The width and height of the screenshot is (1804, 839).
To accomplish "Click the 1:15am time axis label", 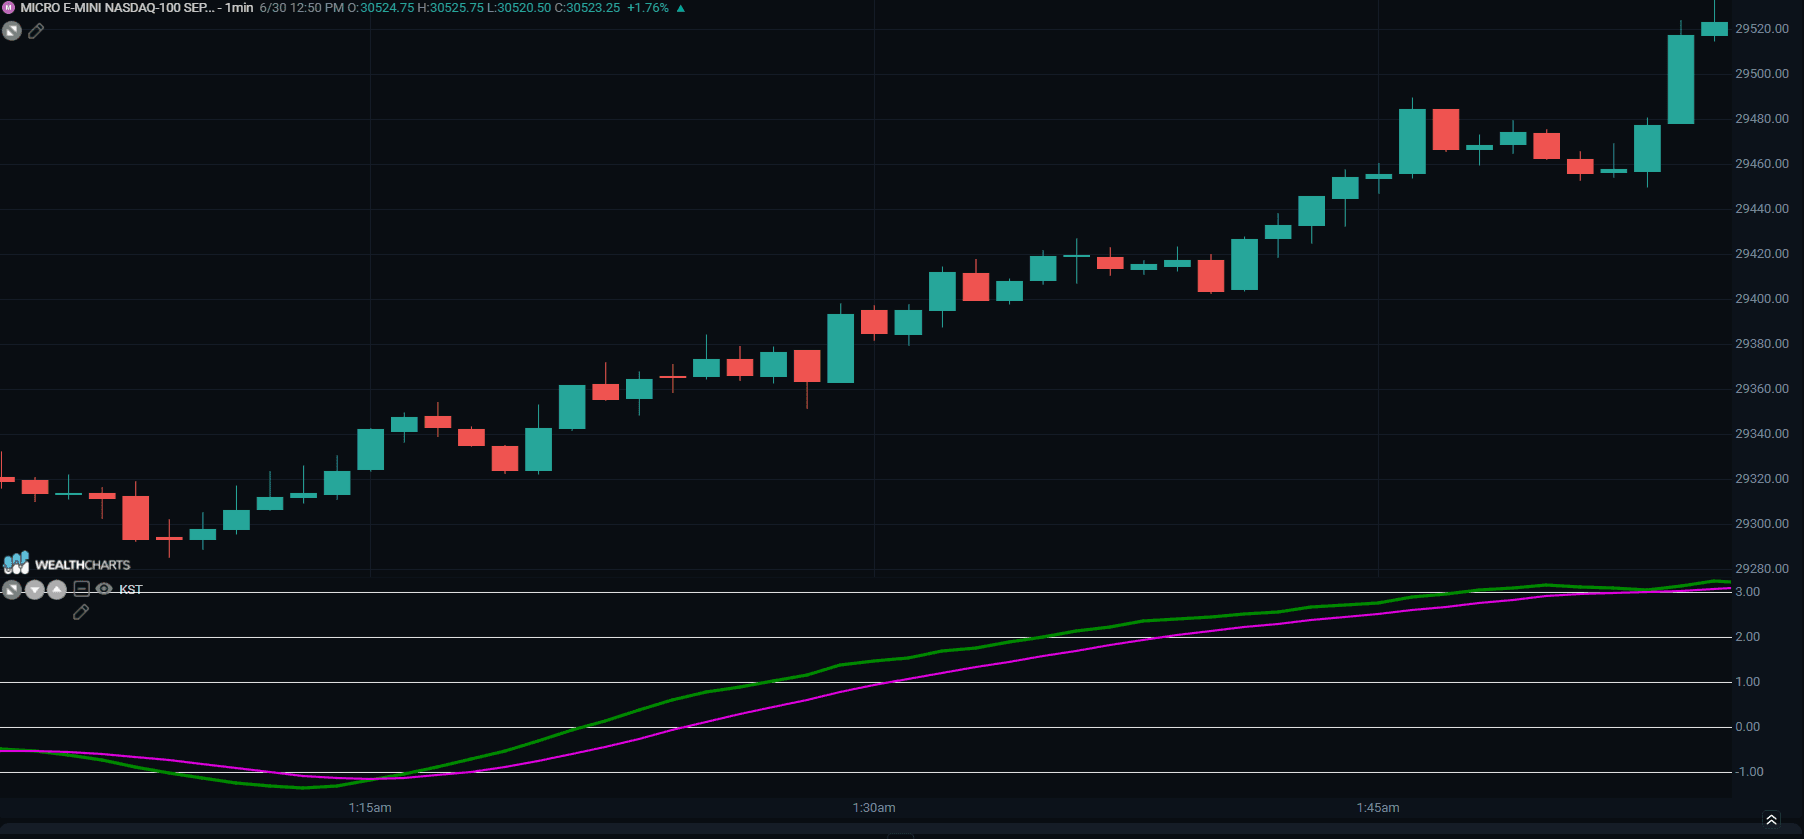I will (370, 808).
